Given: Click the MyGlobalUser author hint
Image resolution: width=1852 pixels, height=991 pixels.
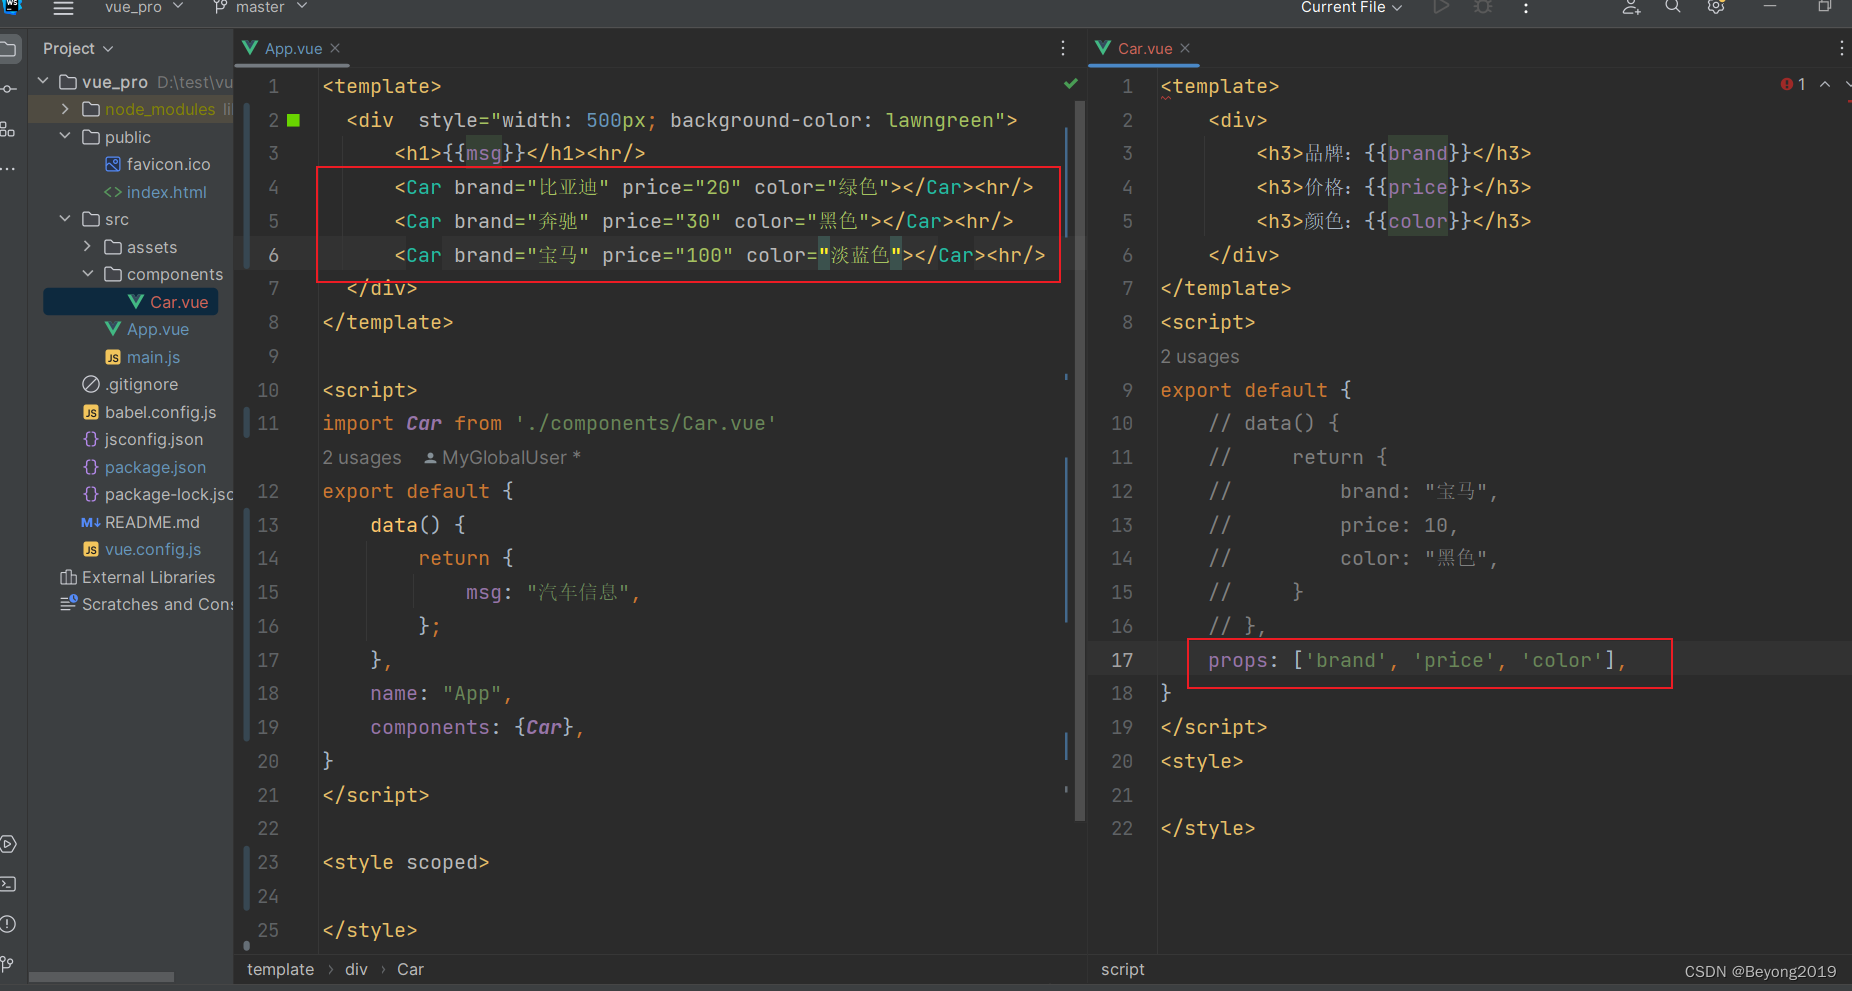Looking at the screenshot, I should click(x=502, y=457).
